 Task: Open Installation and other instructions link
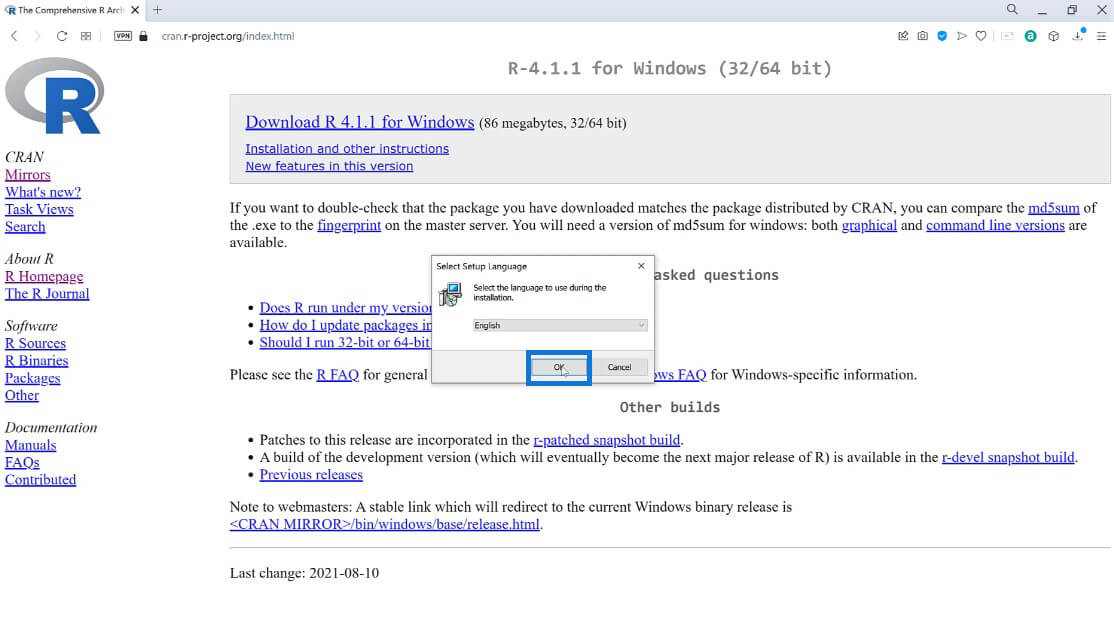click(x=347, y=148)
